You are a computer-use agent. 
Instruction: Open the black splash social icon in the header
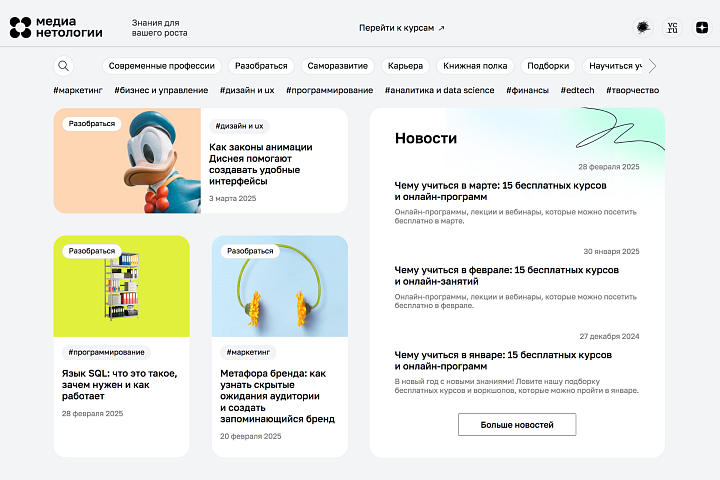[643, 28]
